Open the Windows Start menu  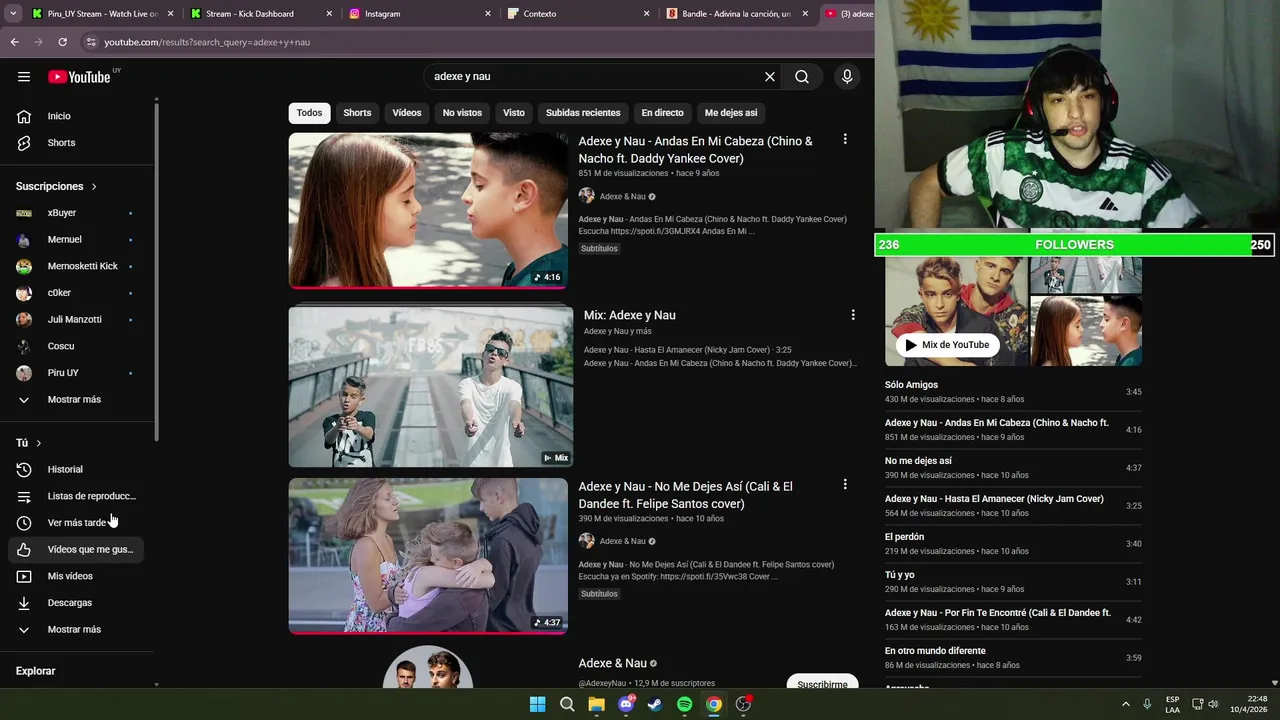pyautogui.click(x=537, y=704)
